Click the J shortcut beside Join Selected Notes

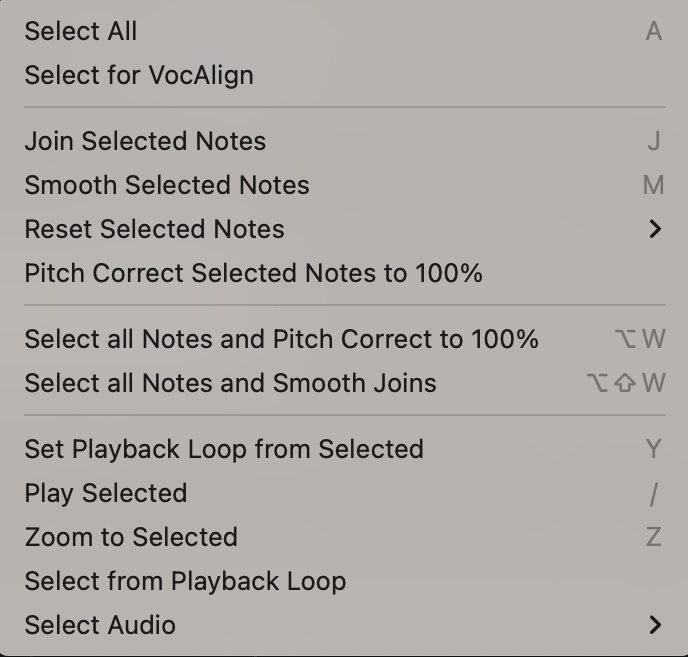[654, 141]
